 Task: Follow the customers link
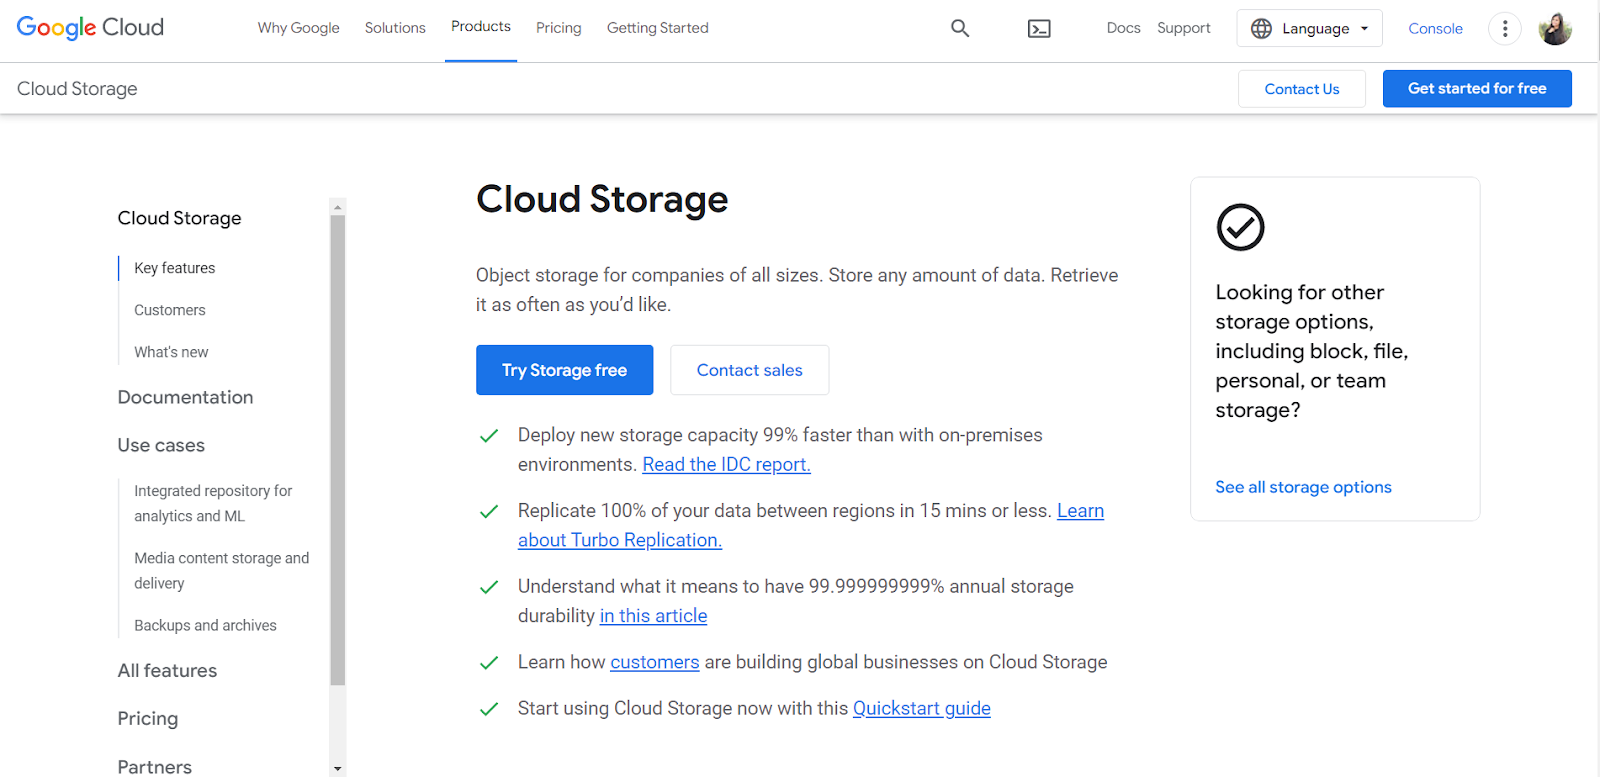tap(655, 662)
